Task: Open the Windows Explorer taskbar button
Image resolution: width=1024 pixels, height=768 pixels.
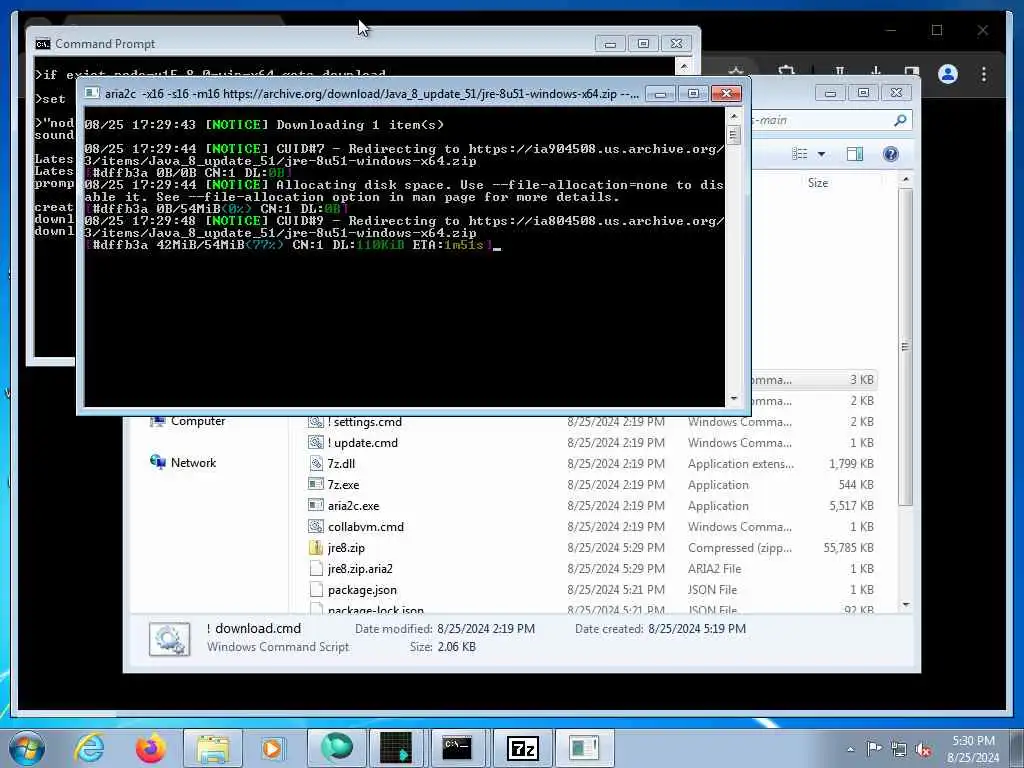Action: pos(213,748)
